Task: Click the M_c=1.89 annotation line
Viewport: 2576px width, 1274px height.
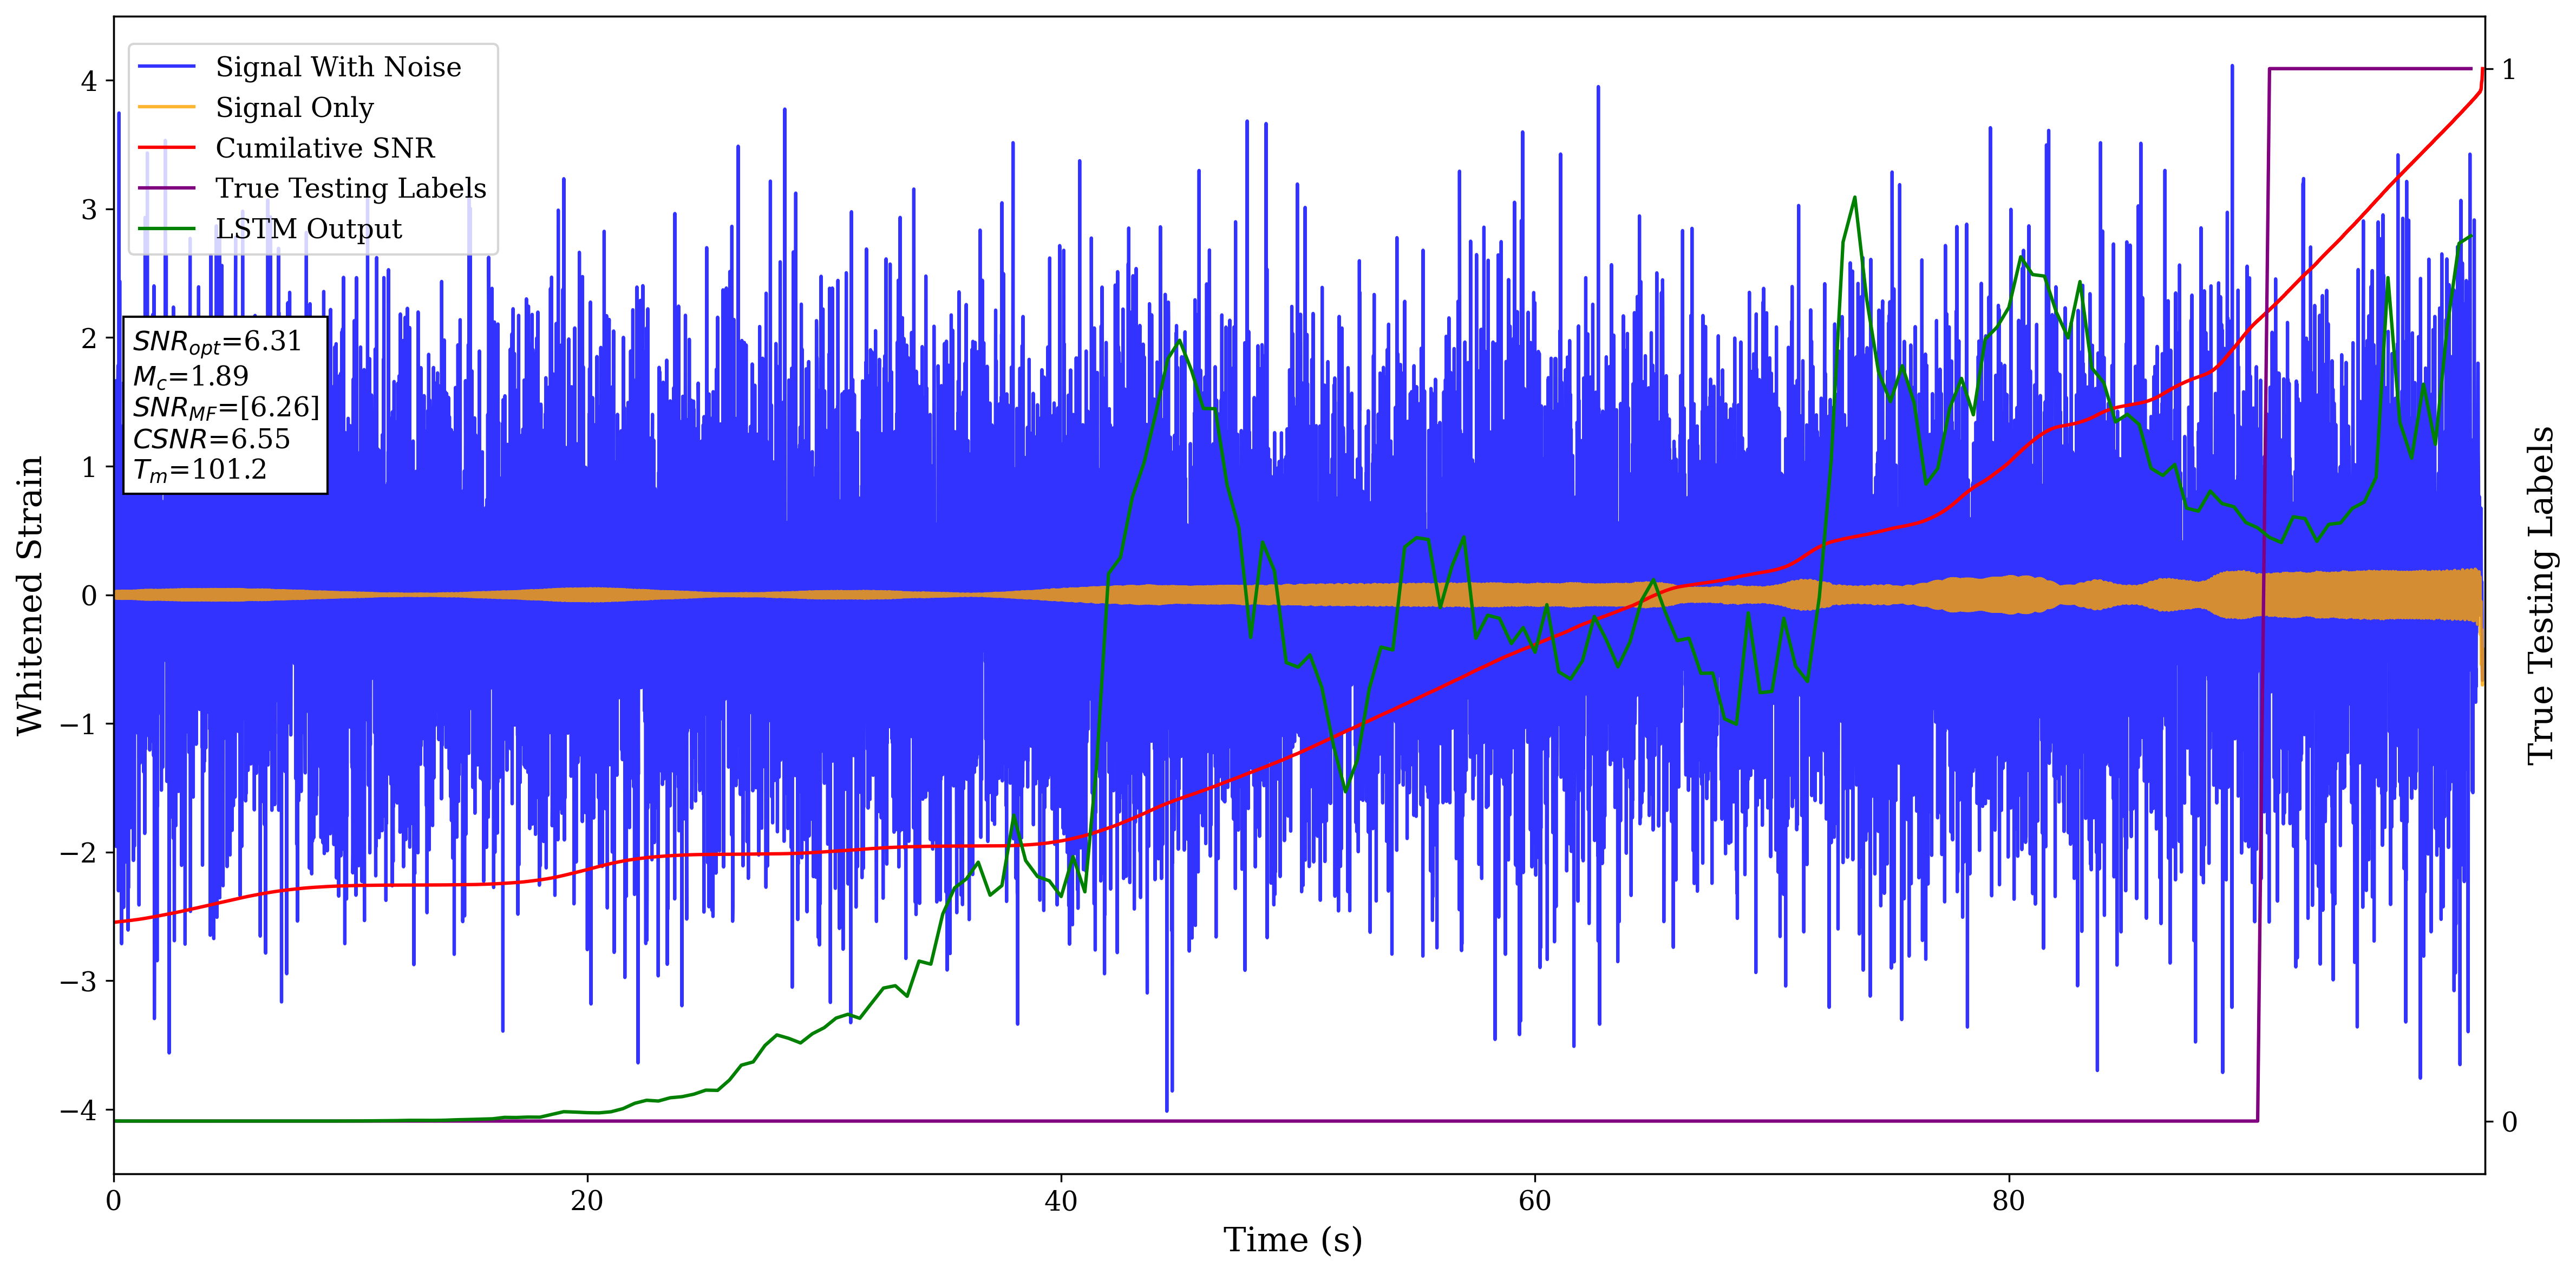Action: tap(190, 376)
